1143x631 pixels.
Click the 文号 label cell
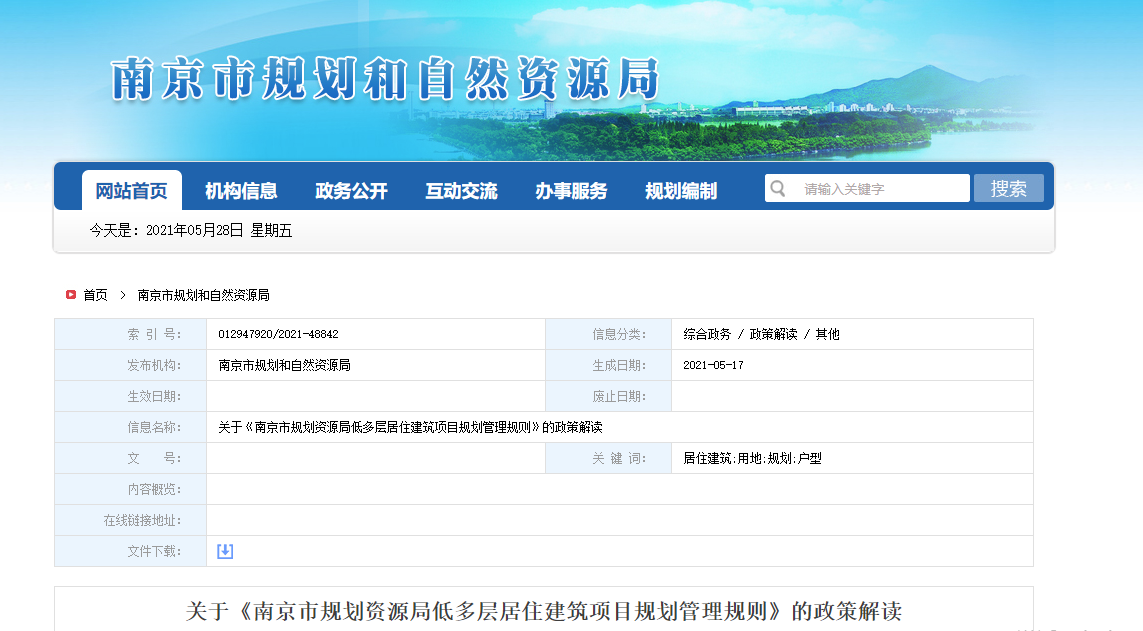[130, 458]
